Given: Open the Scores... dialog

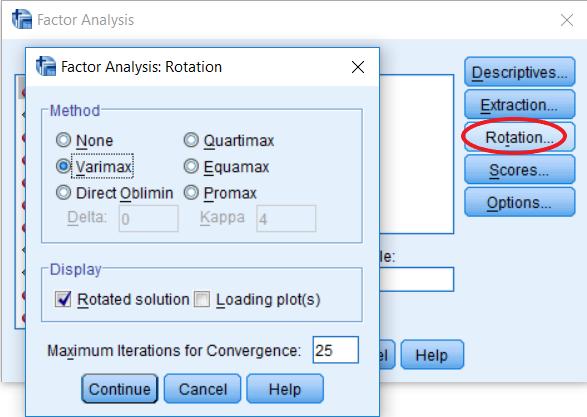Looking at the screenshot, I should pyautogui.click(x=520, y=170).
